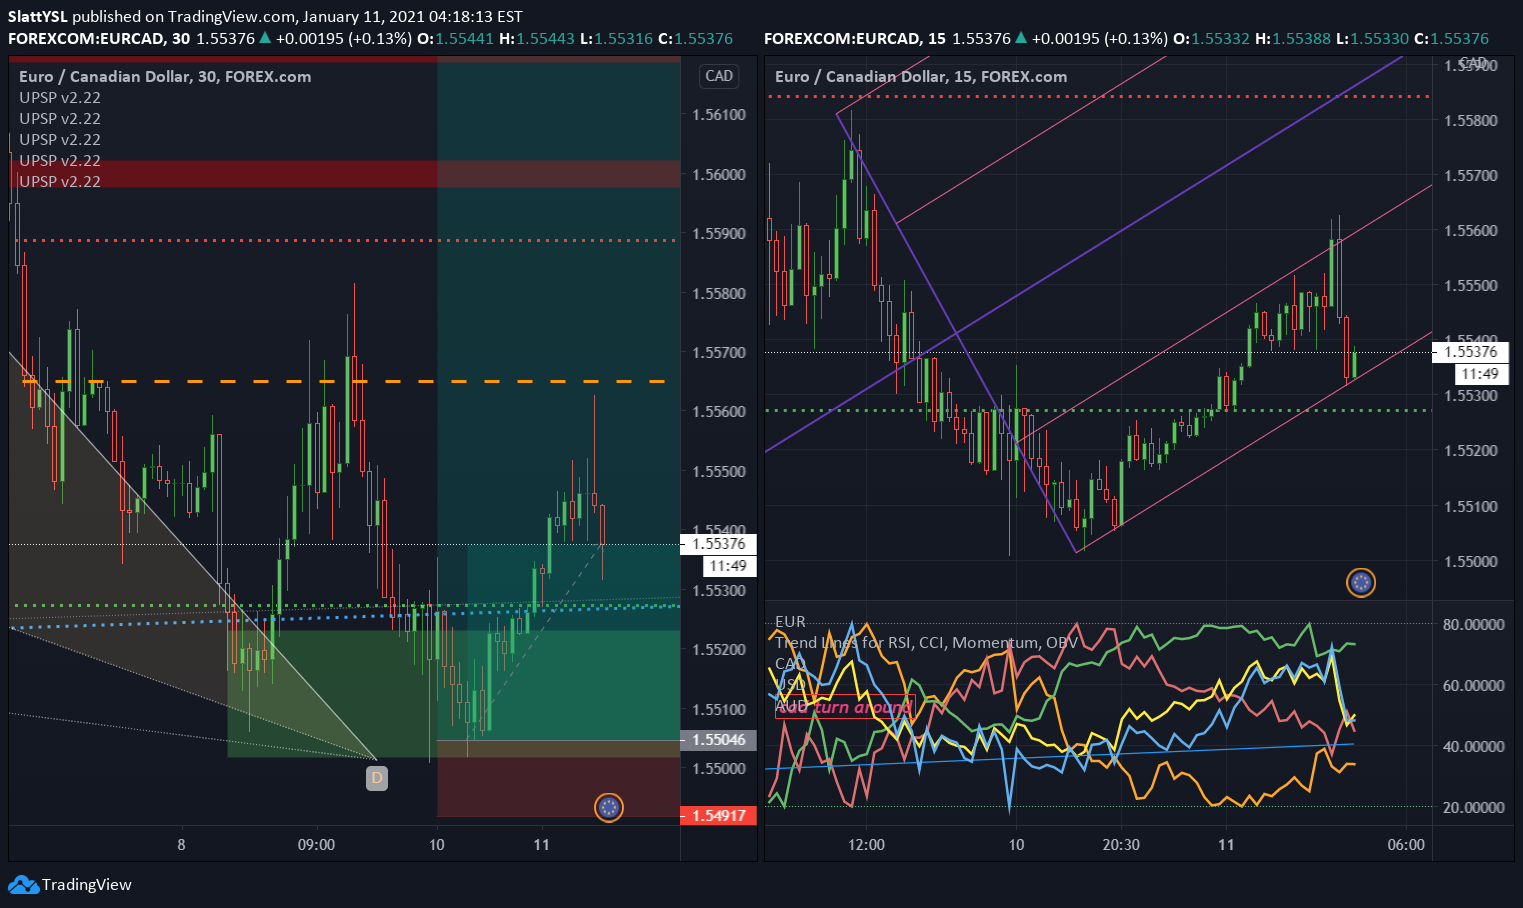Click the 09:00 time axis label
This screenshot has width=1523, height=908.
coord(316,845)
